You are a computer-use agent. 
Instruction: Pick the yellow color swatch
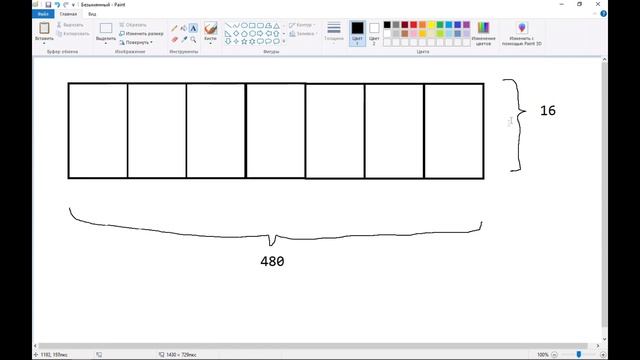click(431, 25)
